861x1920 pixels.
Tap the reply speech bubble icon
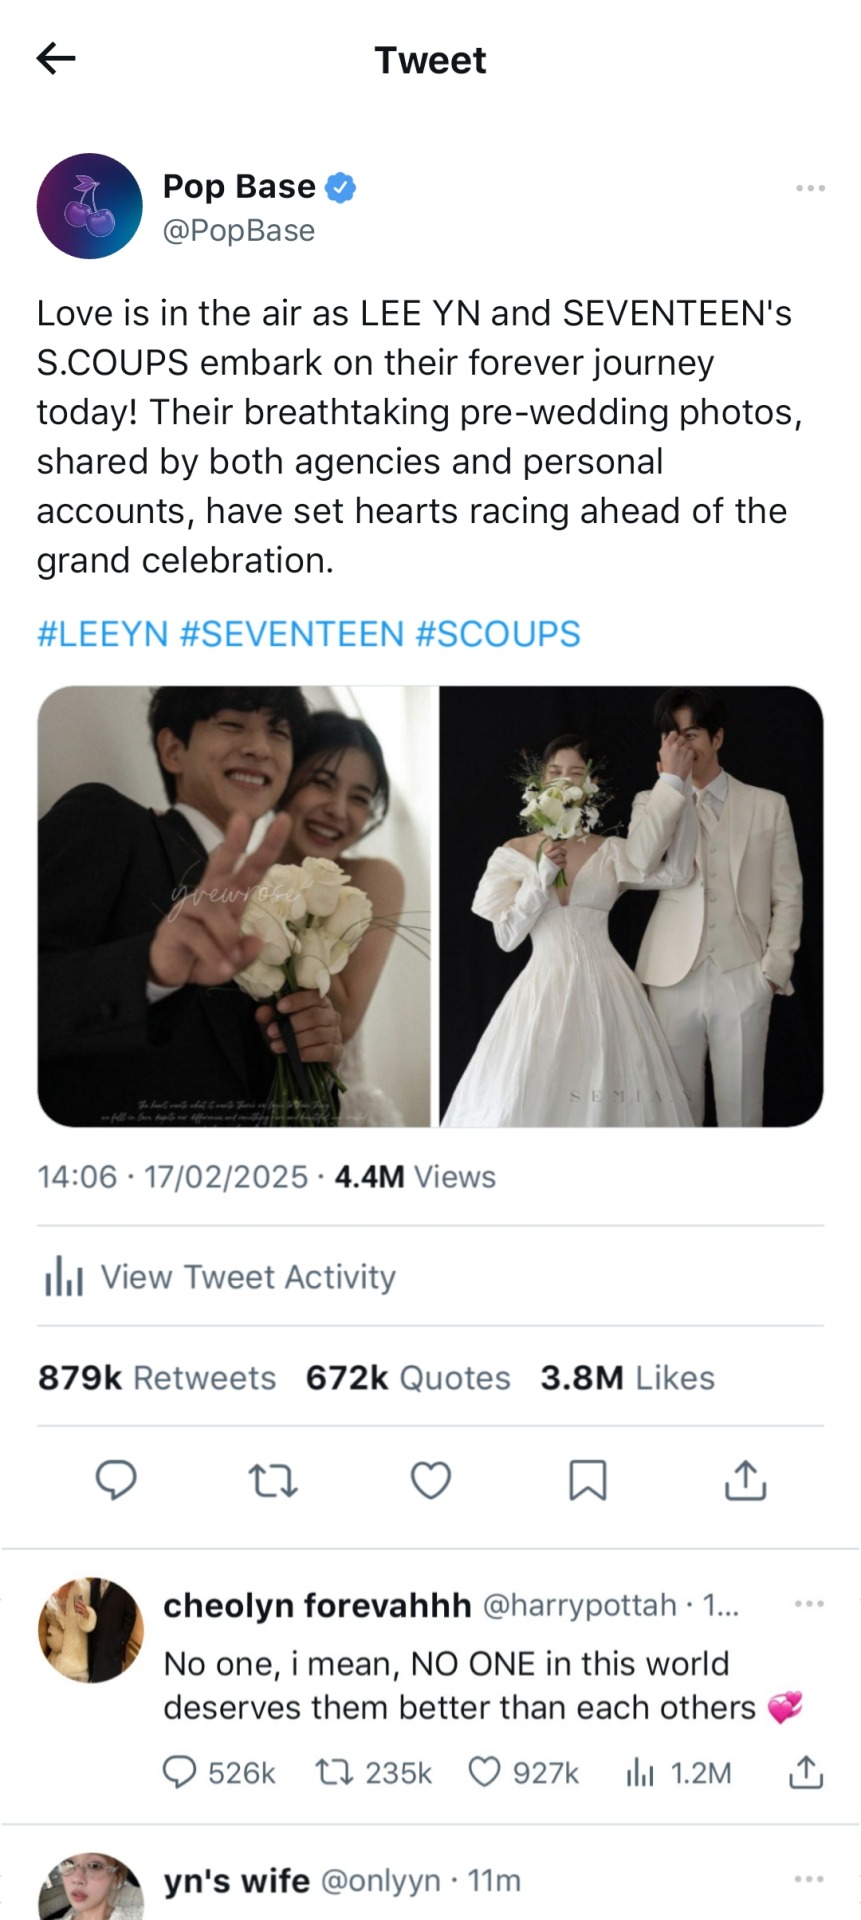116,1480
